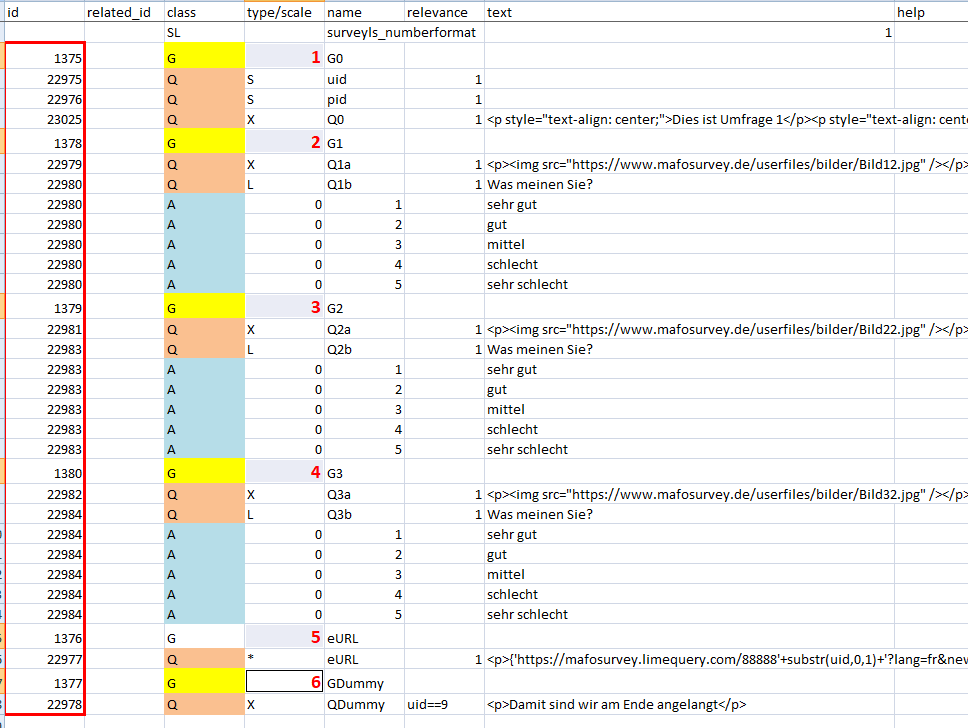Select the 'SL' class cell
Viewport: 968px width, 728px height.
204,33
